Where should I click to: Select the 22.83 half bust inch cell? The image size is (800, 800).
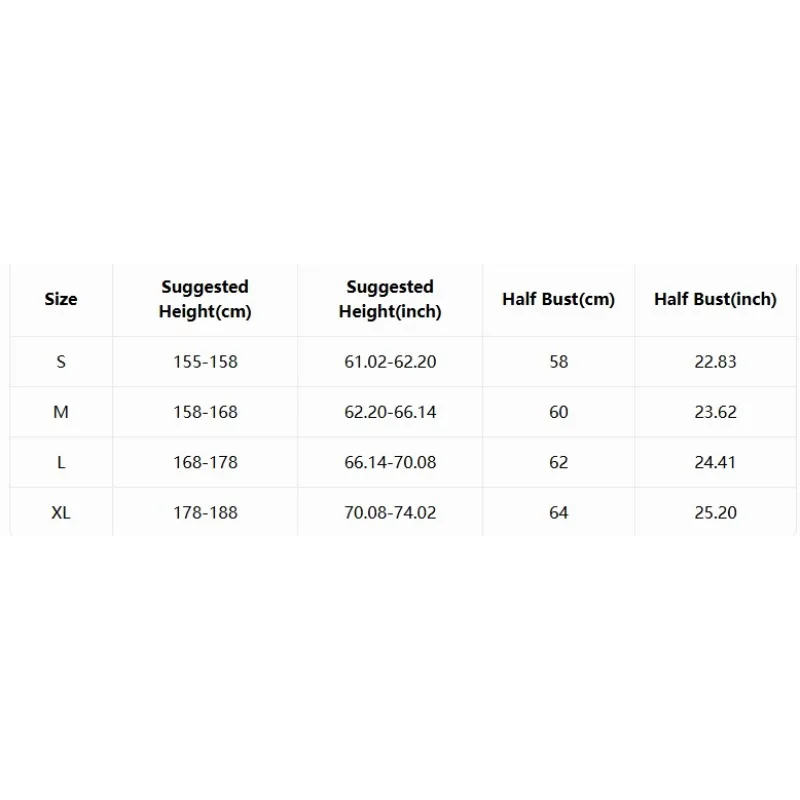click(715, 362)
